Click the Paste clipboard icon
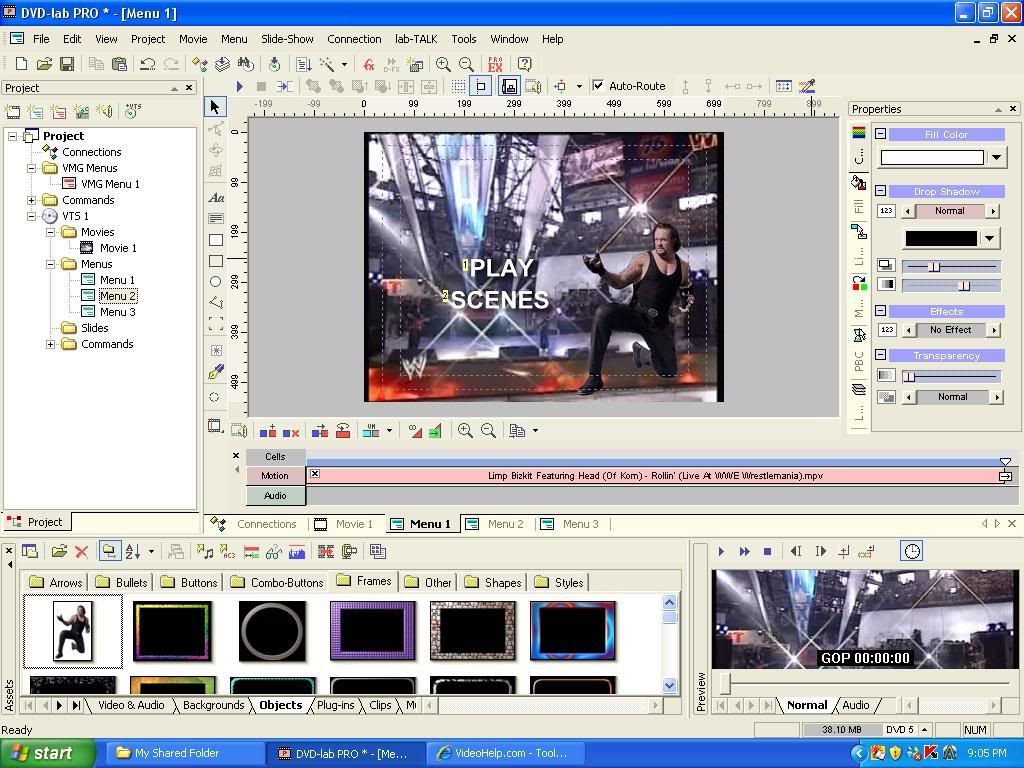Viewport: 1024px width, 768px height. coord(119,64)
